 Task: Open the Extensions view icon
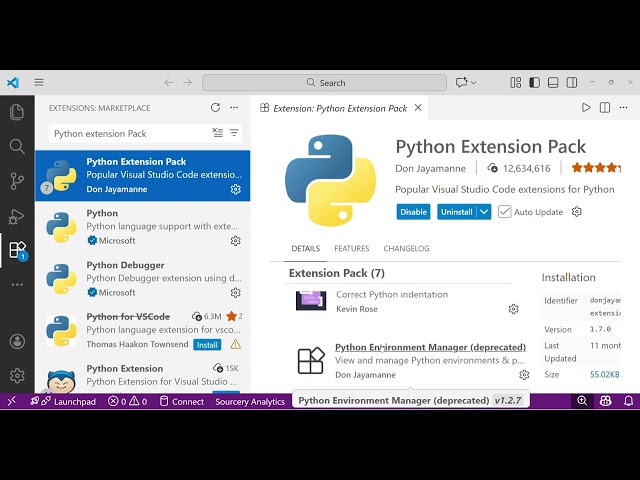[18, 250]
